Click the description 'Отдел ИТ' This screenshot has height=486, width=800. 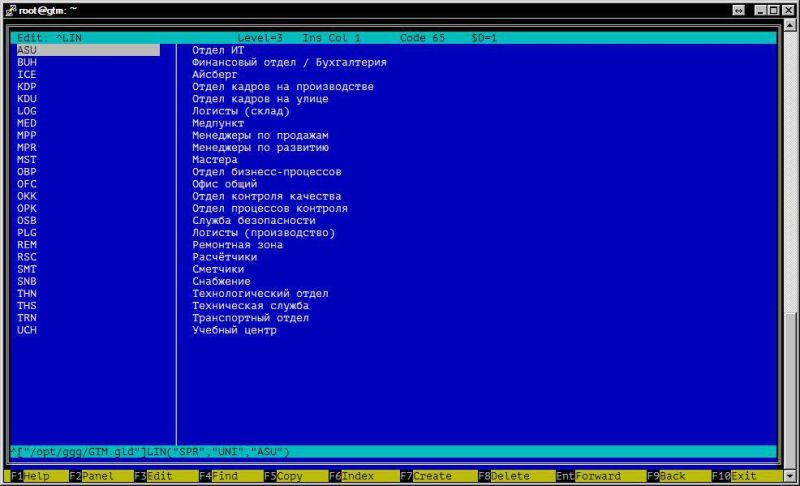coord(218,50)
